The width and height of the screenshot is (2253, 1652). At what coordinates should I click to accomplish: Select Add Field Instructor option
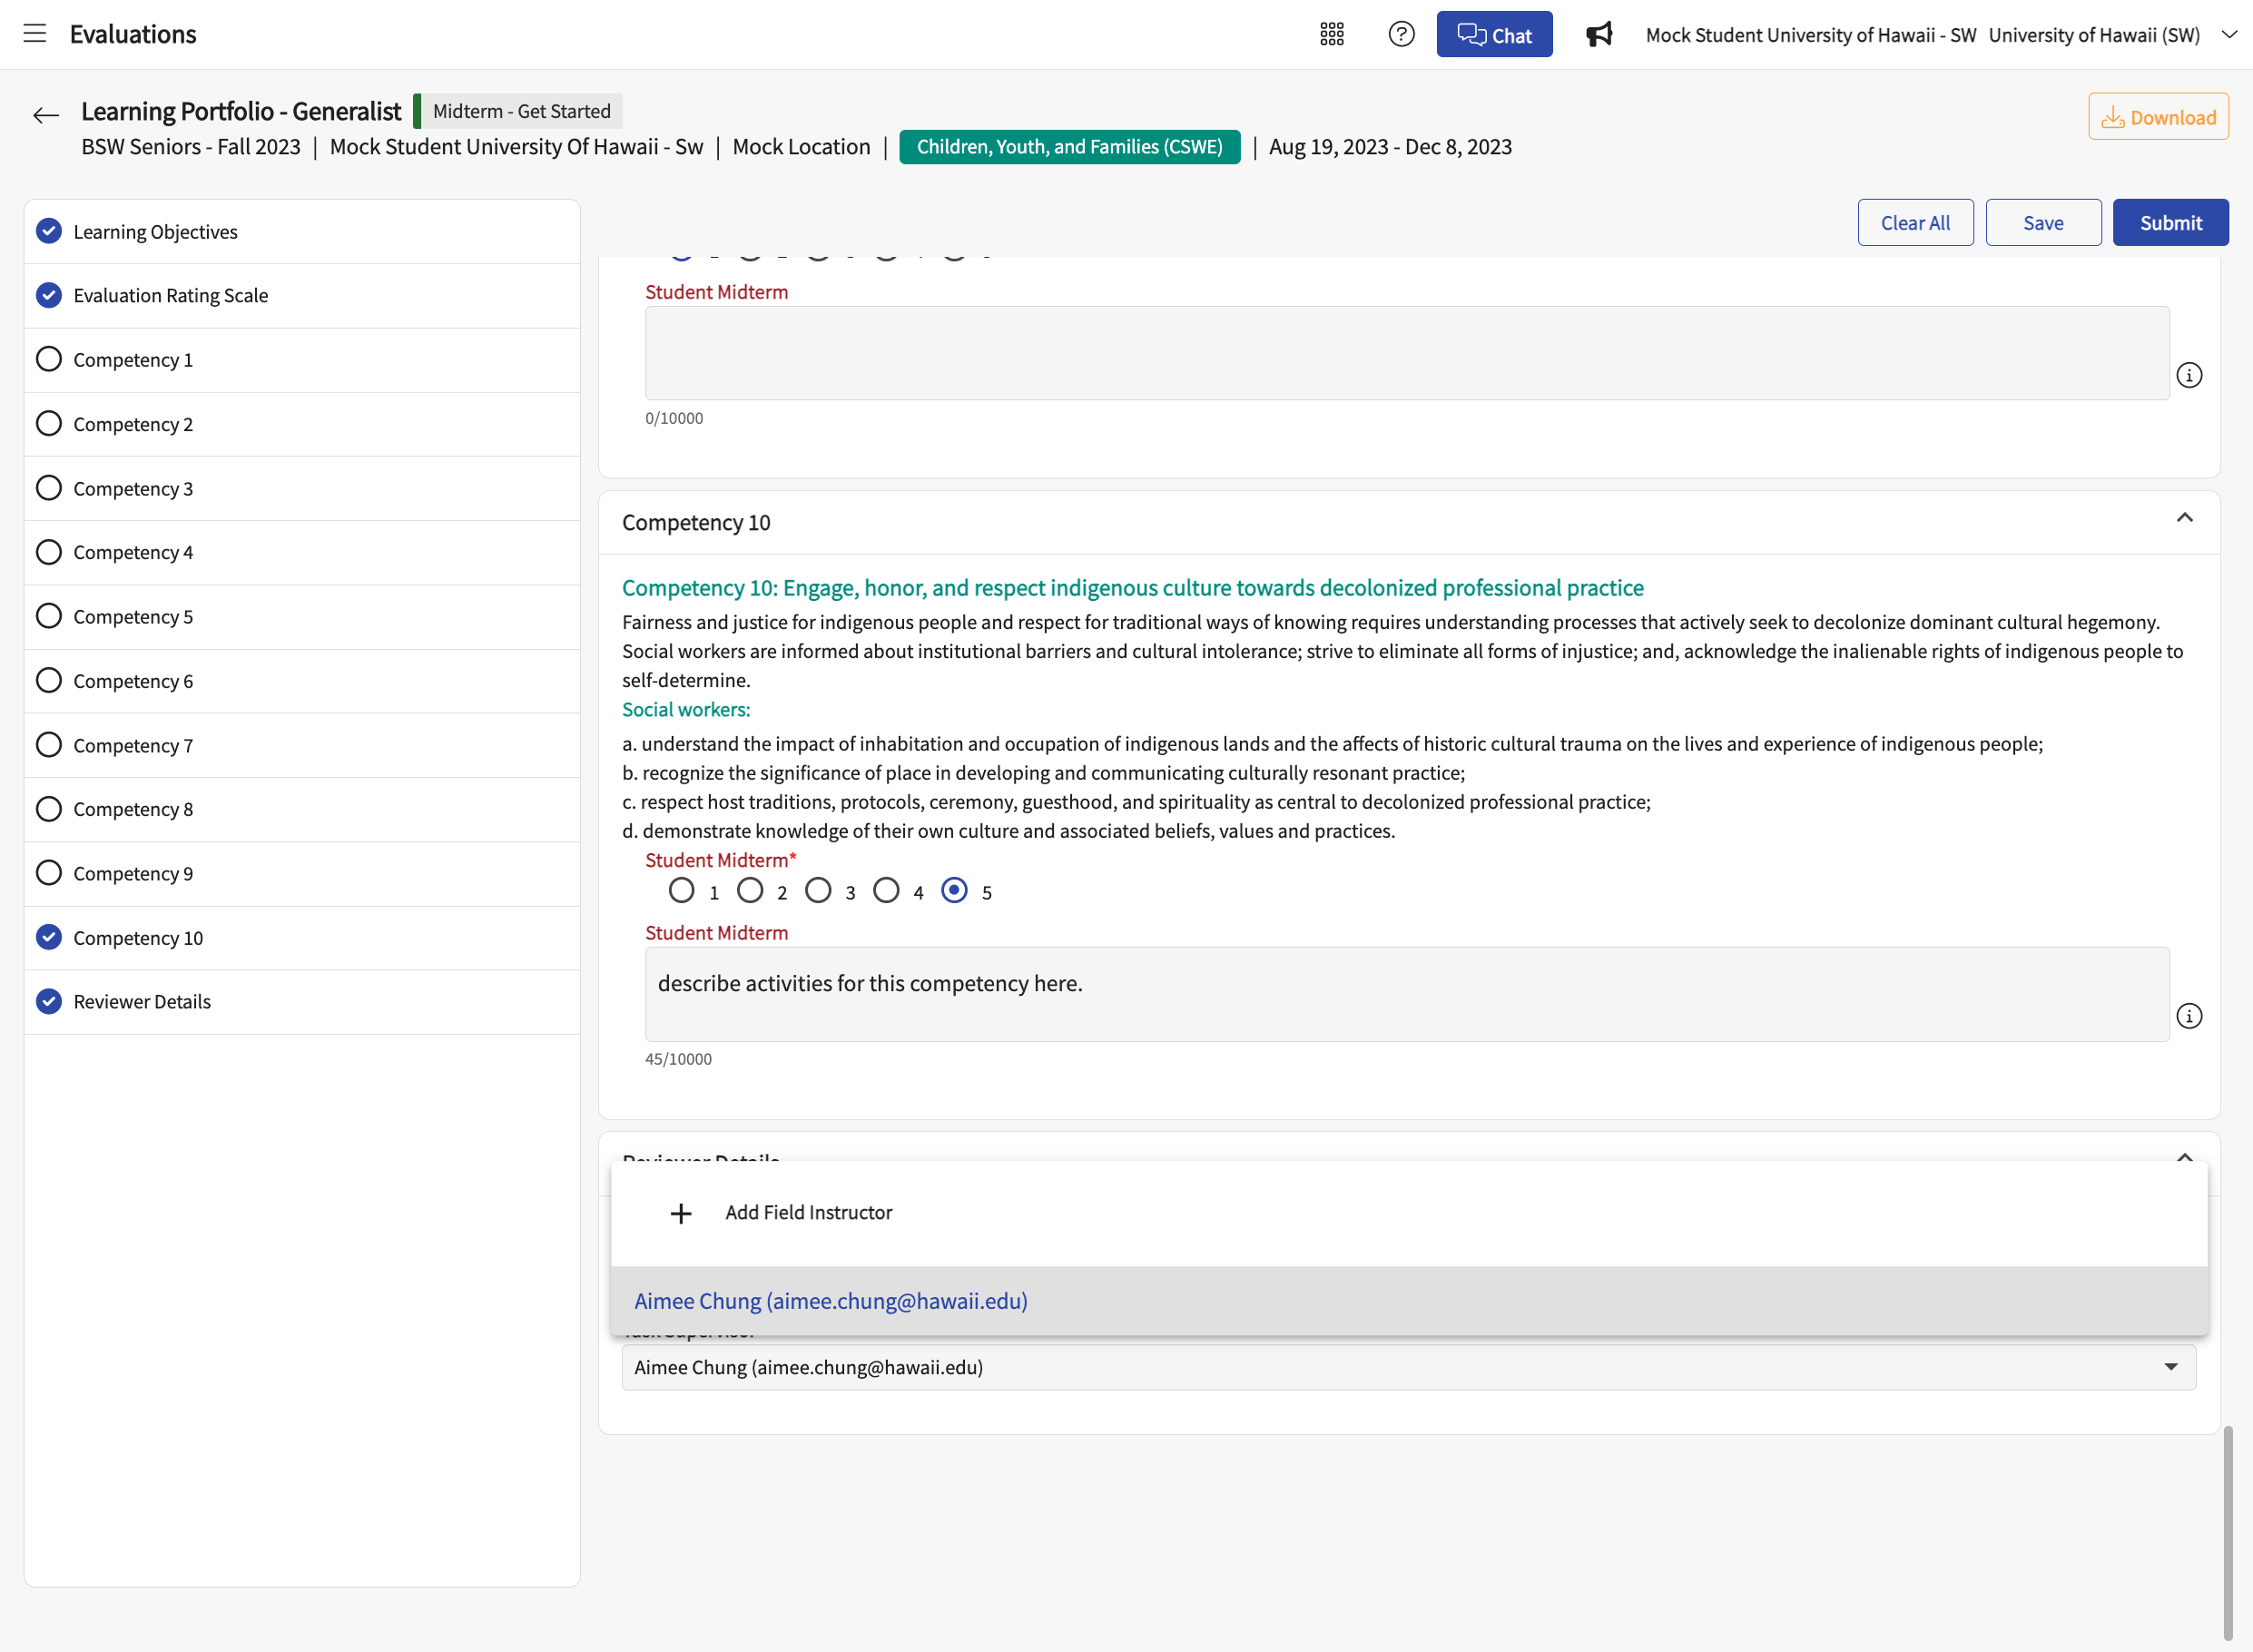pos(1408,1213)
